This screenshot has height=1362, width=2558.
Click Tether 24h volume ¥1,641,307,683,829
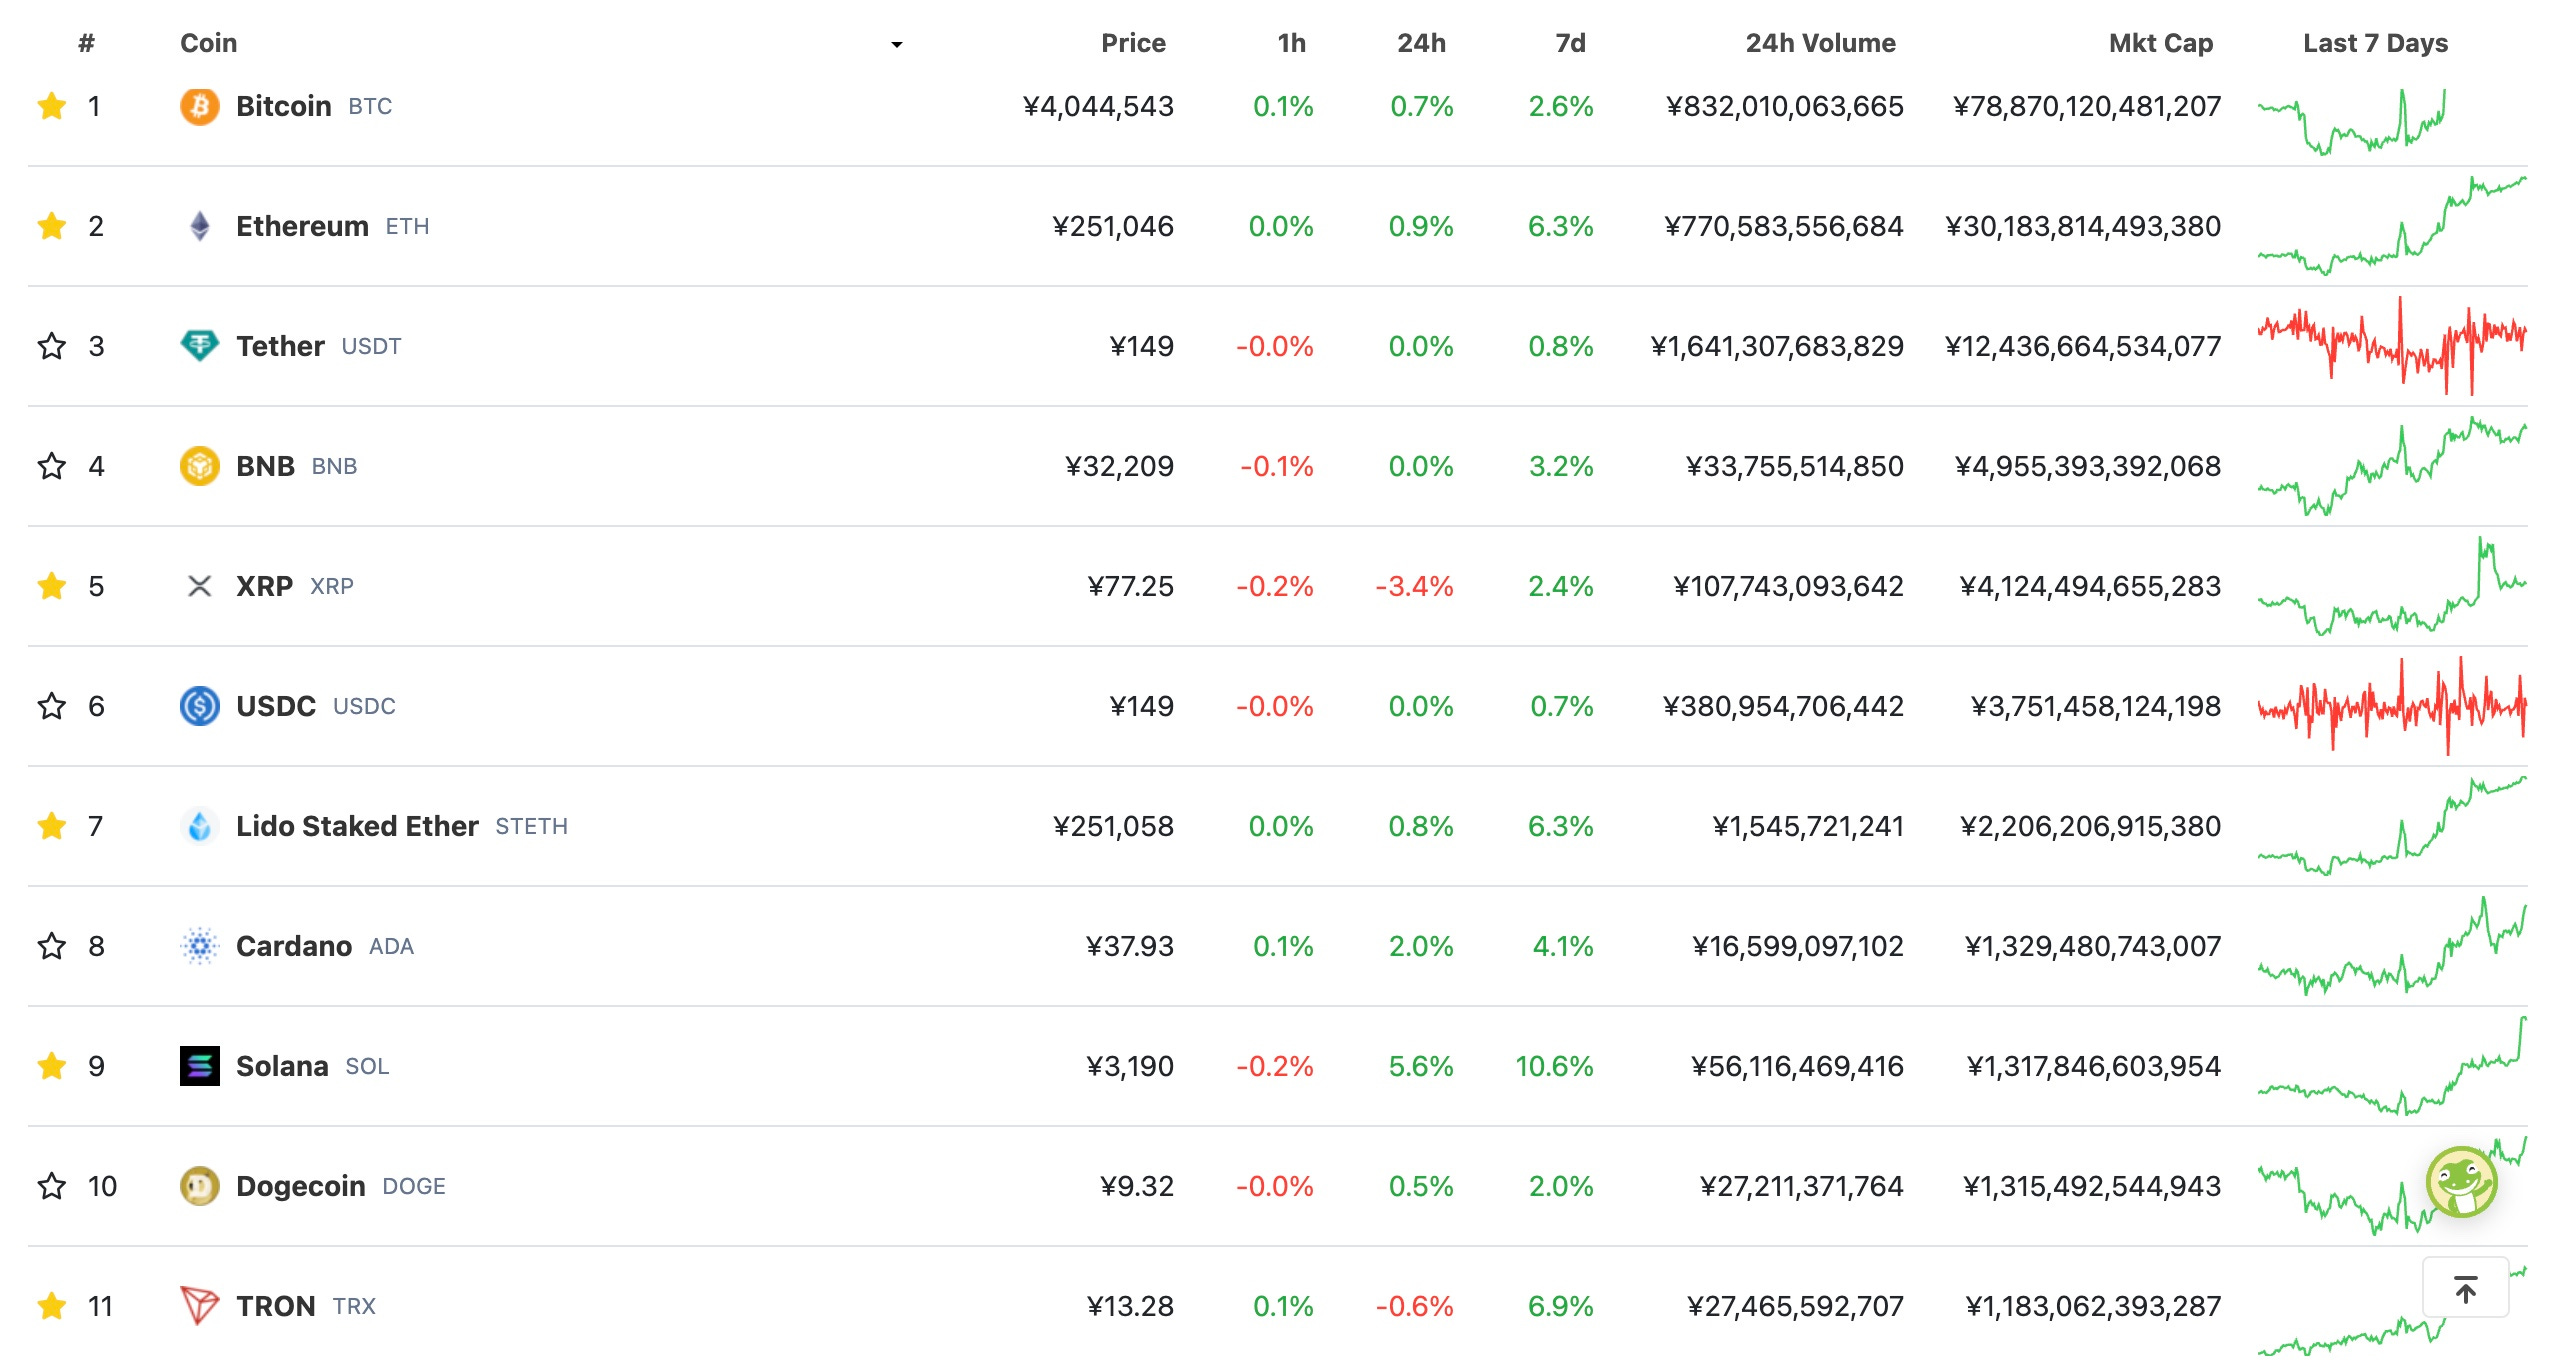tap(1777, 346)
